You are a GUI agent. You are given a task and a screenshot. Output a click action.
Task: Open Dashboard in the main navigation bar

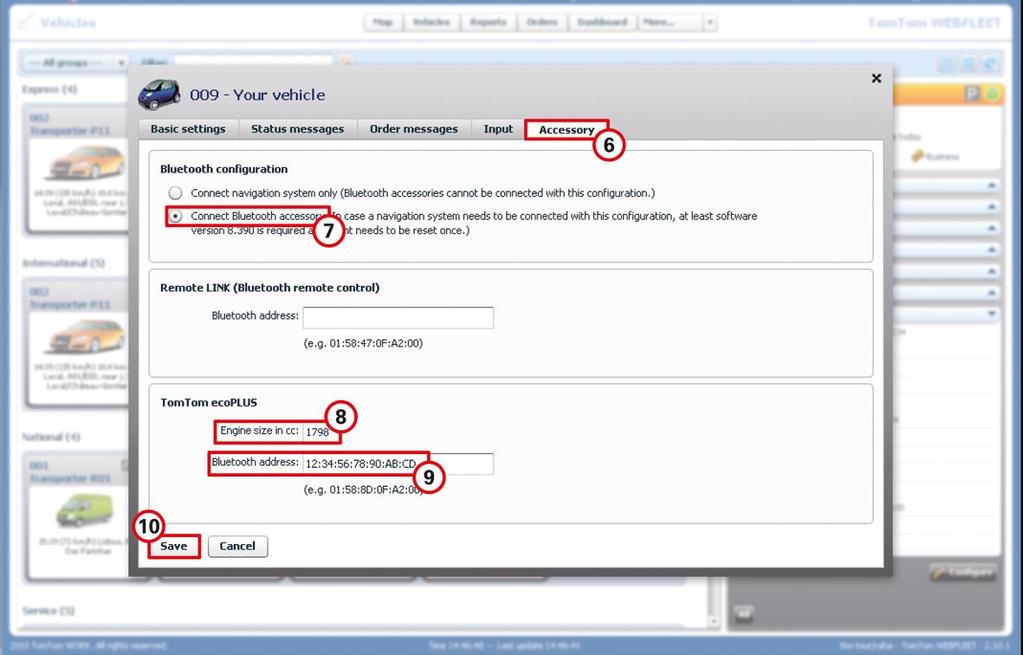602,22
